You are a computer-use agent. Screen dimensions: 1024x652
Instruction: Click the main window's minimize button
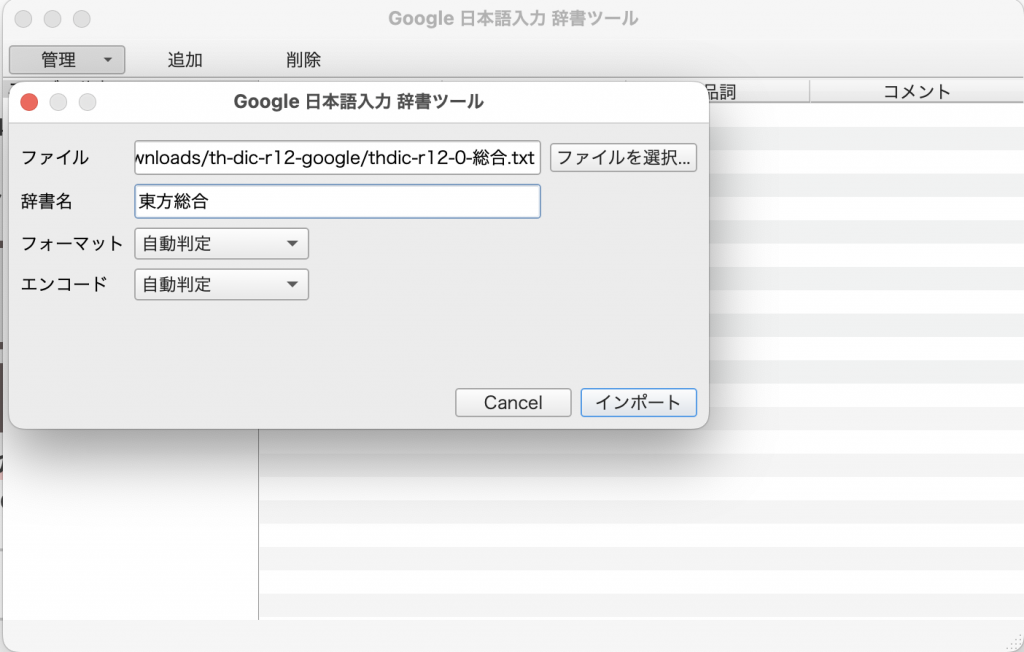tap(53, 19)
